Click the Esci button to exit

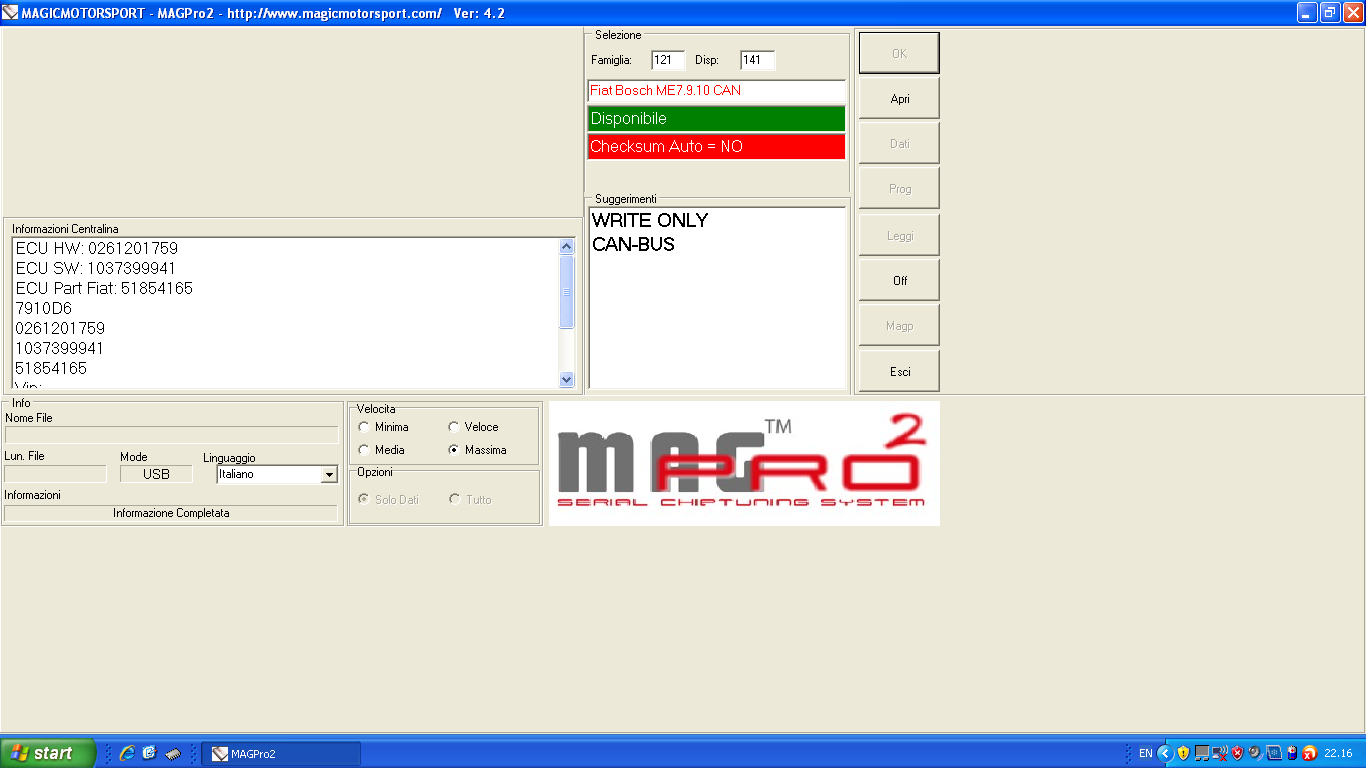[x=899, y=371]
